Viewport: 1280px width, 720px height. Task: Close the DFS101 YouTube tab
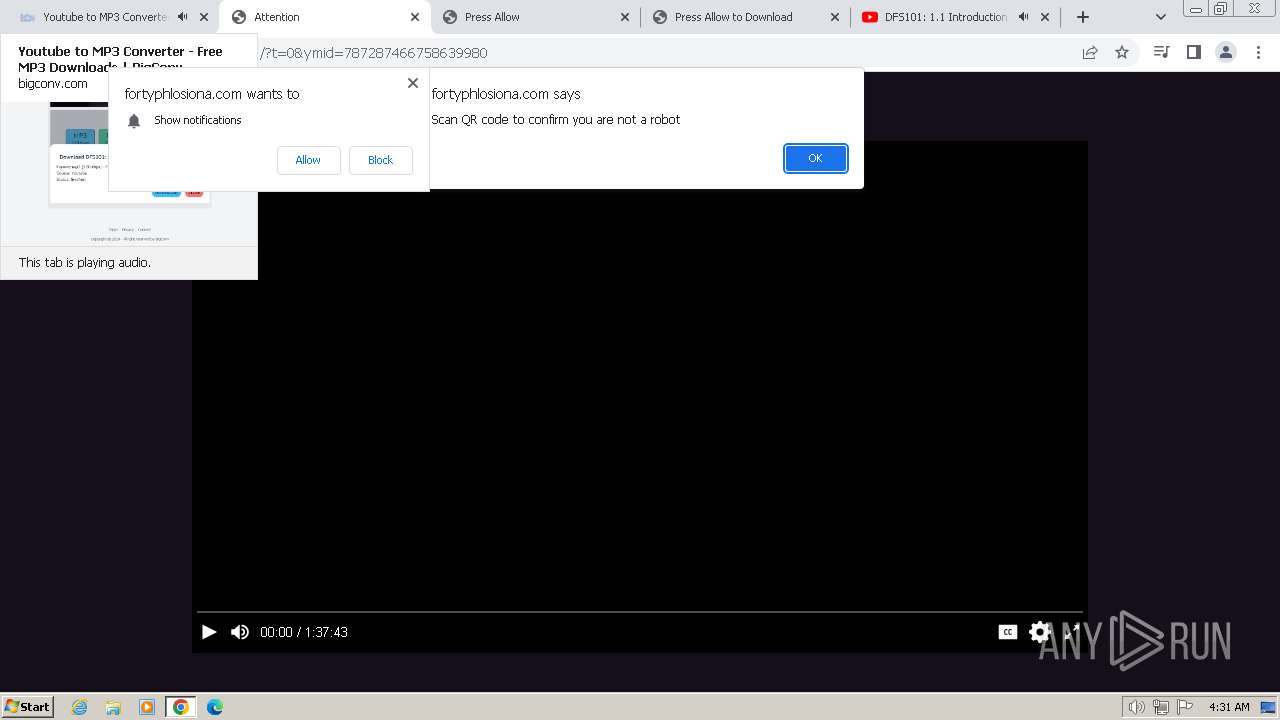pos(1045,17)
